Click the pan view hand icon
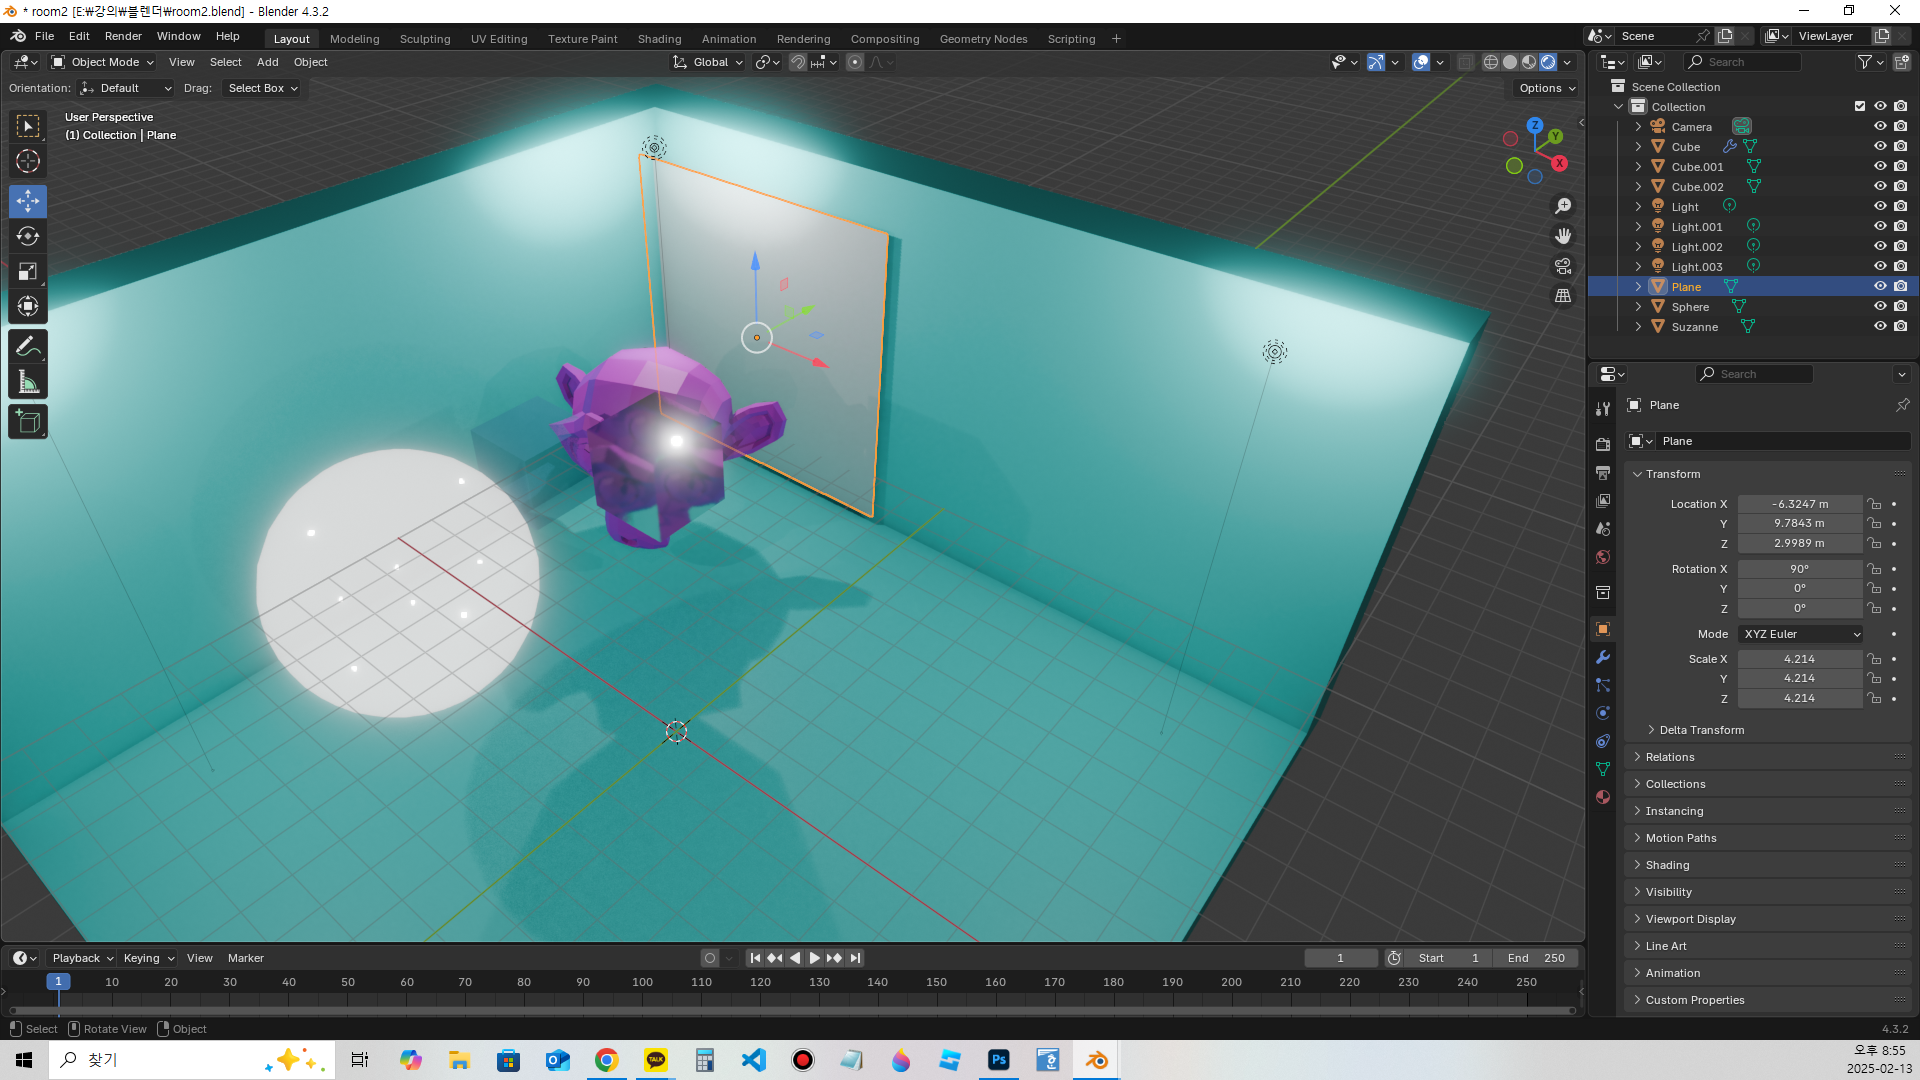 tap(1563, 236)
